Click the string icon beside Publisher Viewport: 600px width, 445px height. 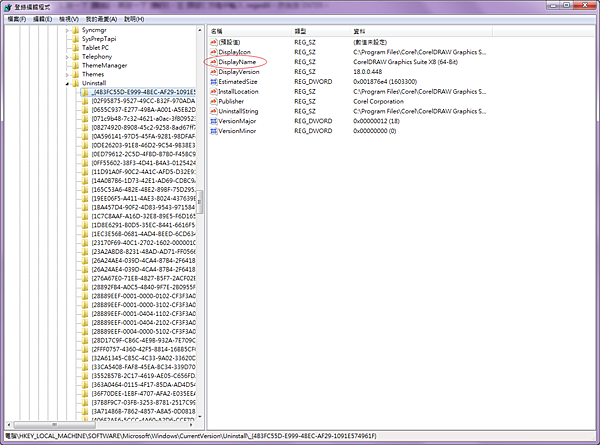214,101
